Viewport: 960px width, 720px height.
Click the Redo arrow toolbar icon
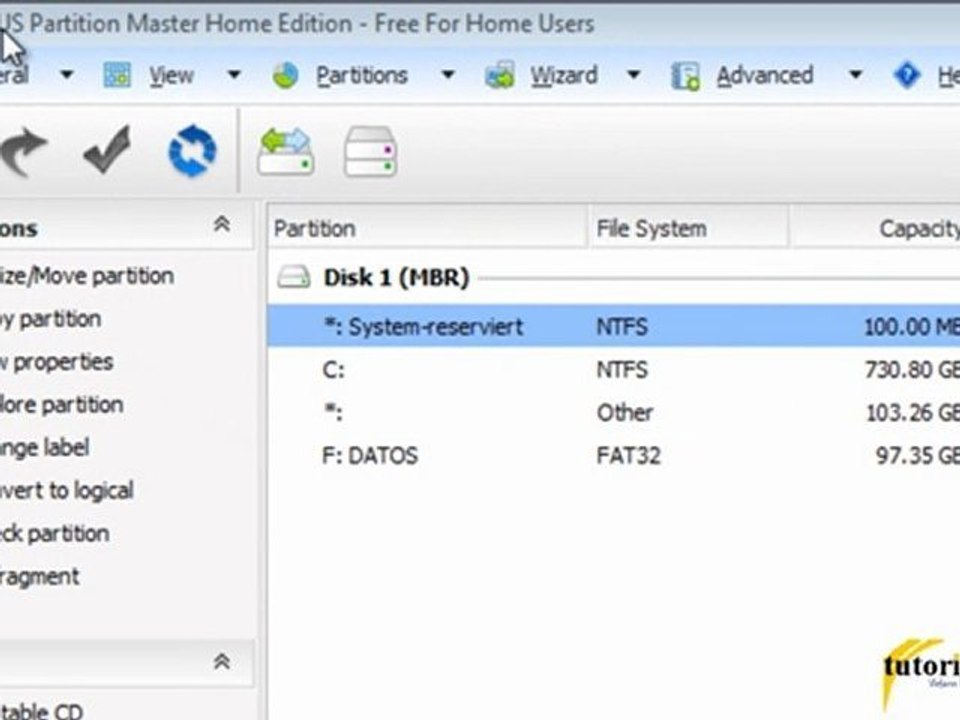point(23,151)
